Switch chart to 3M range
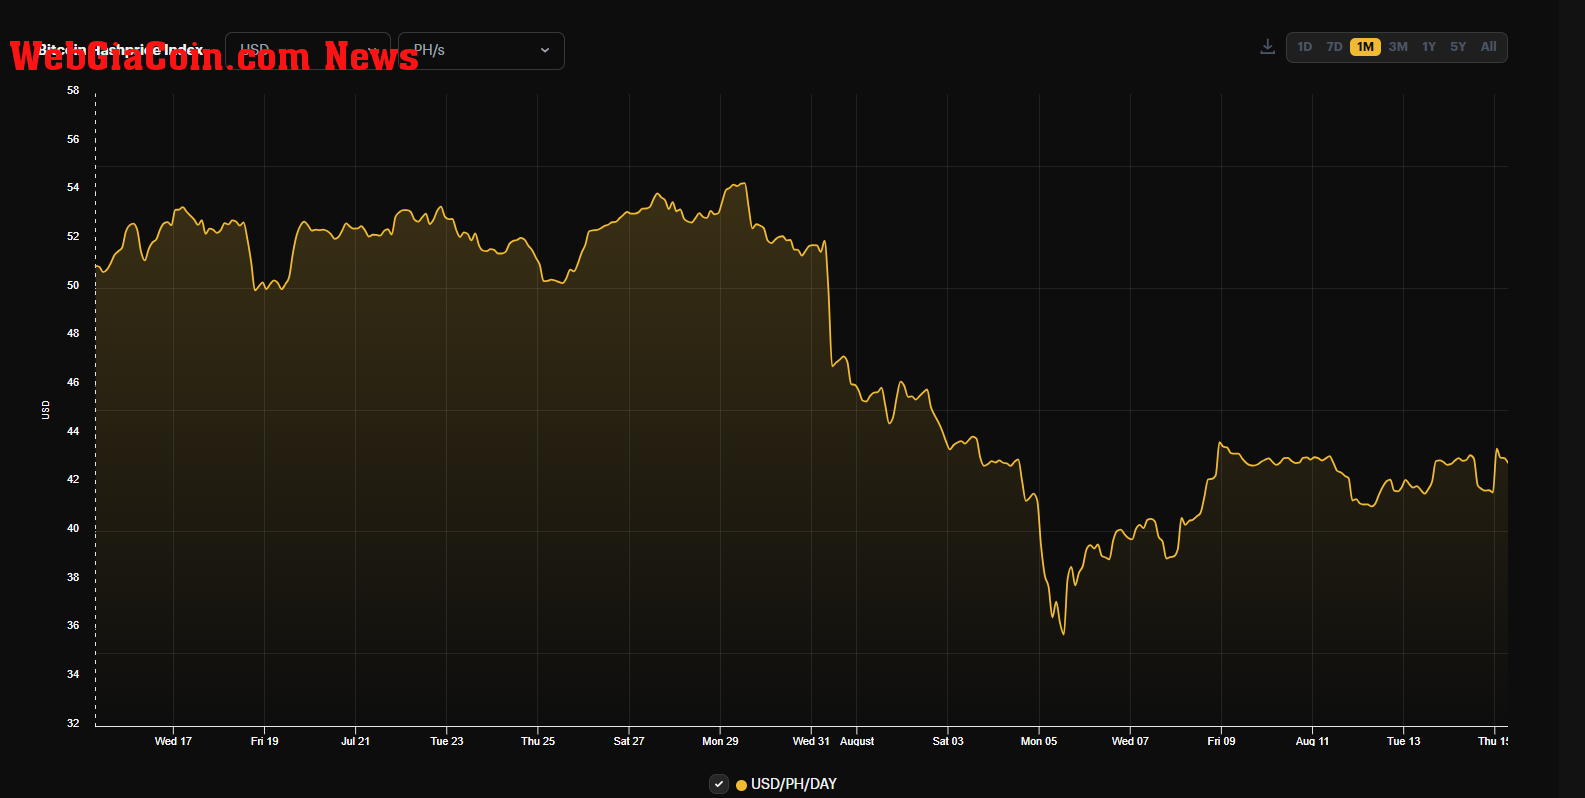This screenshot has width=1585, height=798. click(1398, 47)
